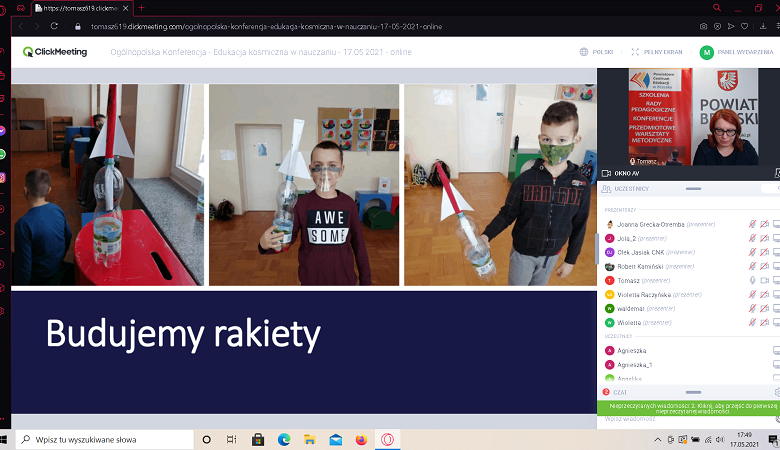Show hidden system tray icons
Image resolution: width=780 pixels, height=450 pixels.
click(658, 440)
